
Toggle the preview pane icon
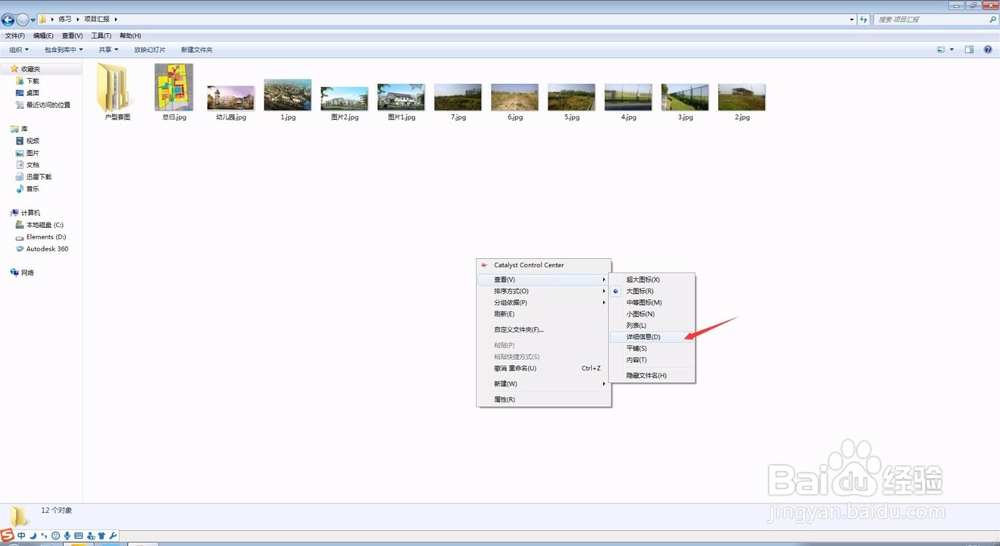coord(969,50)
